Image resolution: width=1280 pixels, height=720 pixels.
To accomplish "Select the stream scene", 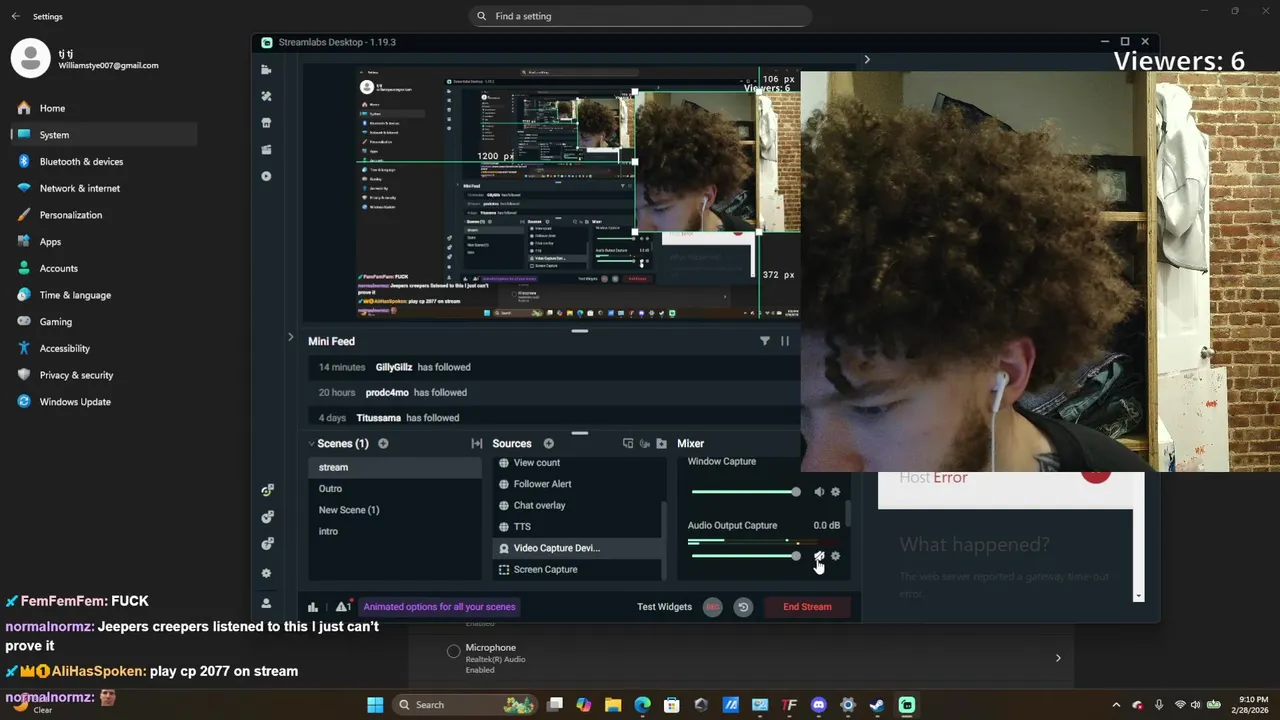I will point(395,467).
